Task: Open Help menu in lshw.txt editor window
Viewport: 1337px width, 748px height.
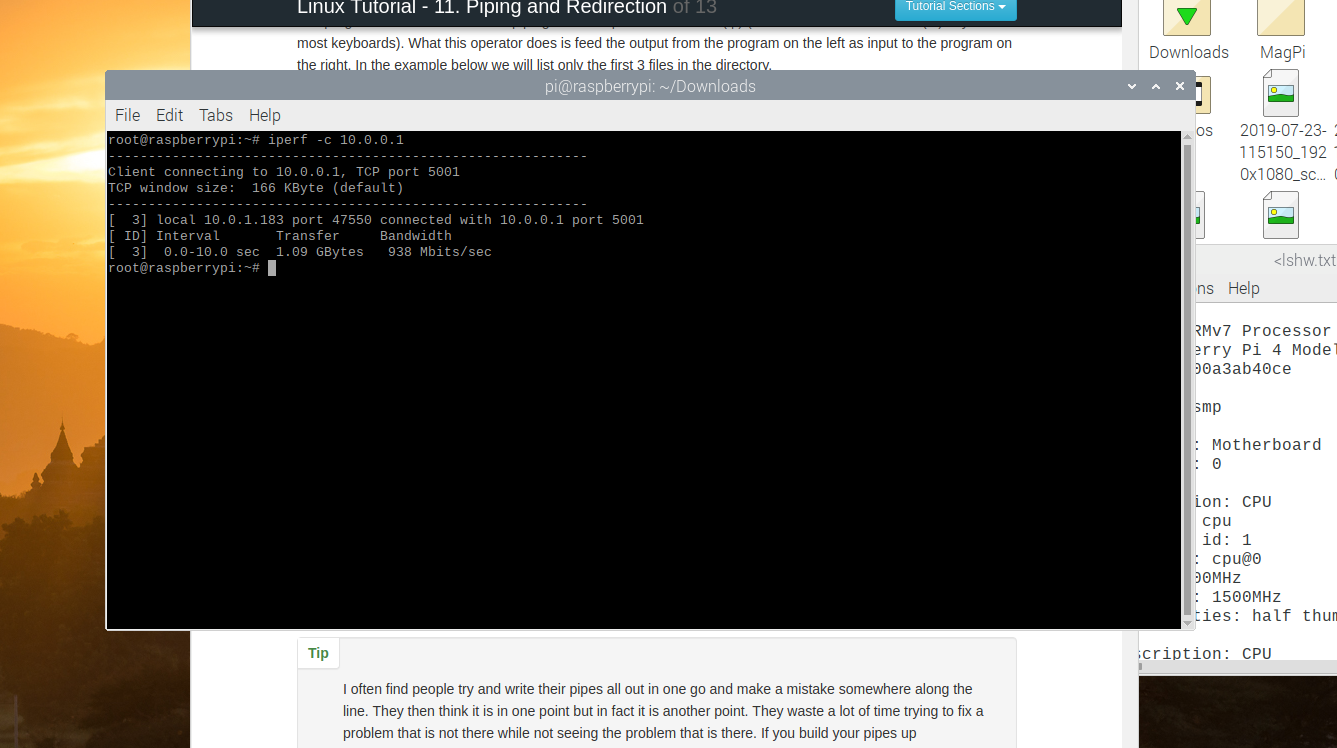Action: 1244,288
